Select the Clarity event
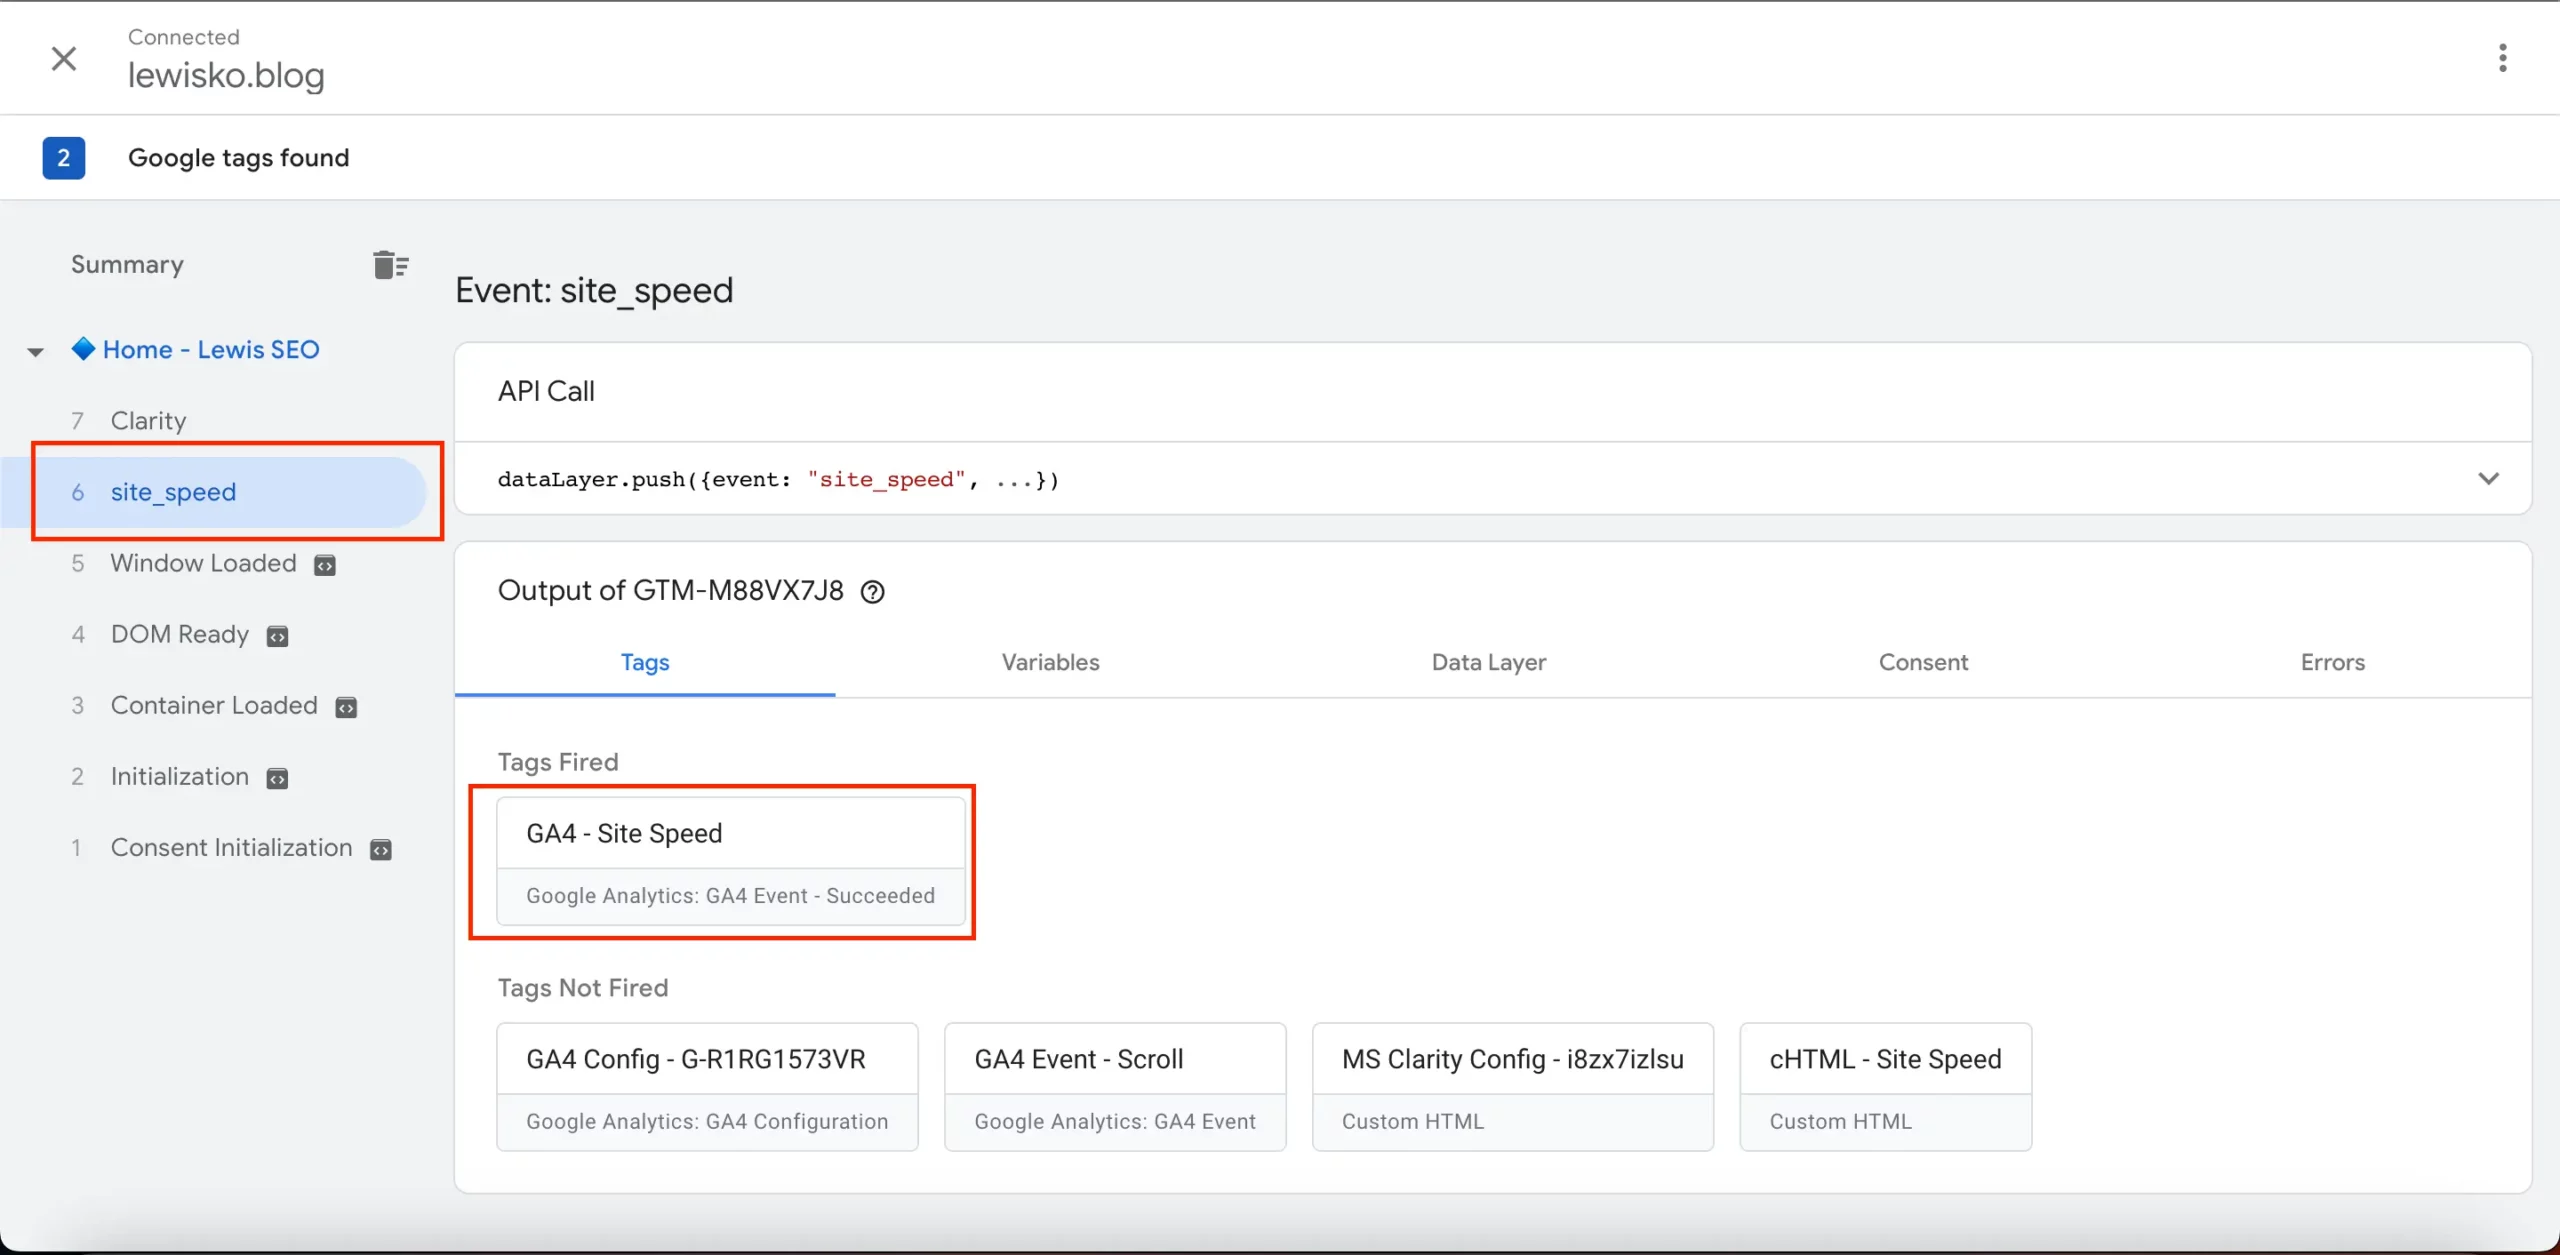The width and height of the screenshot is (2560, 1255). 148,421
